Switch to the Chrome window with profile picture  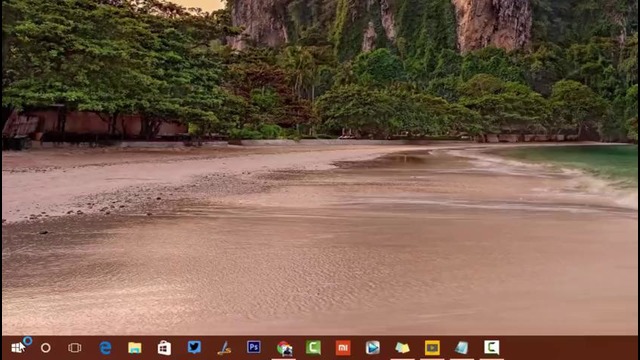284,348
